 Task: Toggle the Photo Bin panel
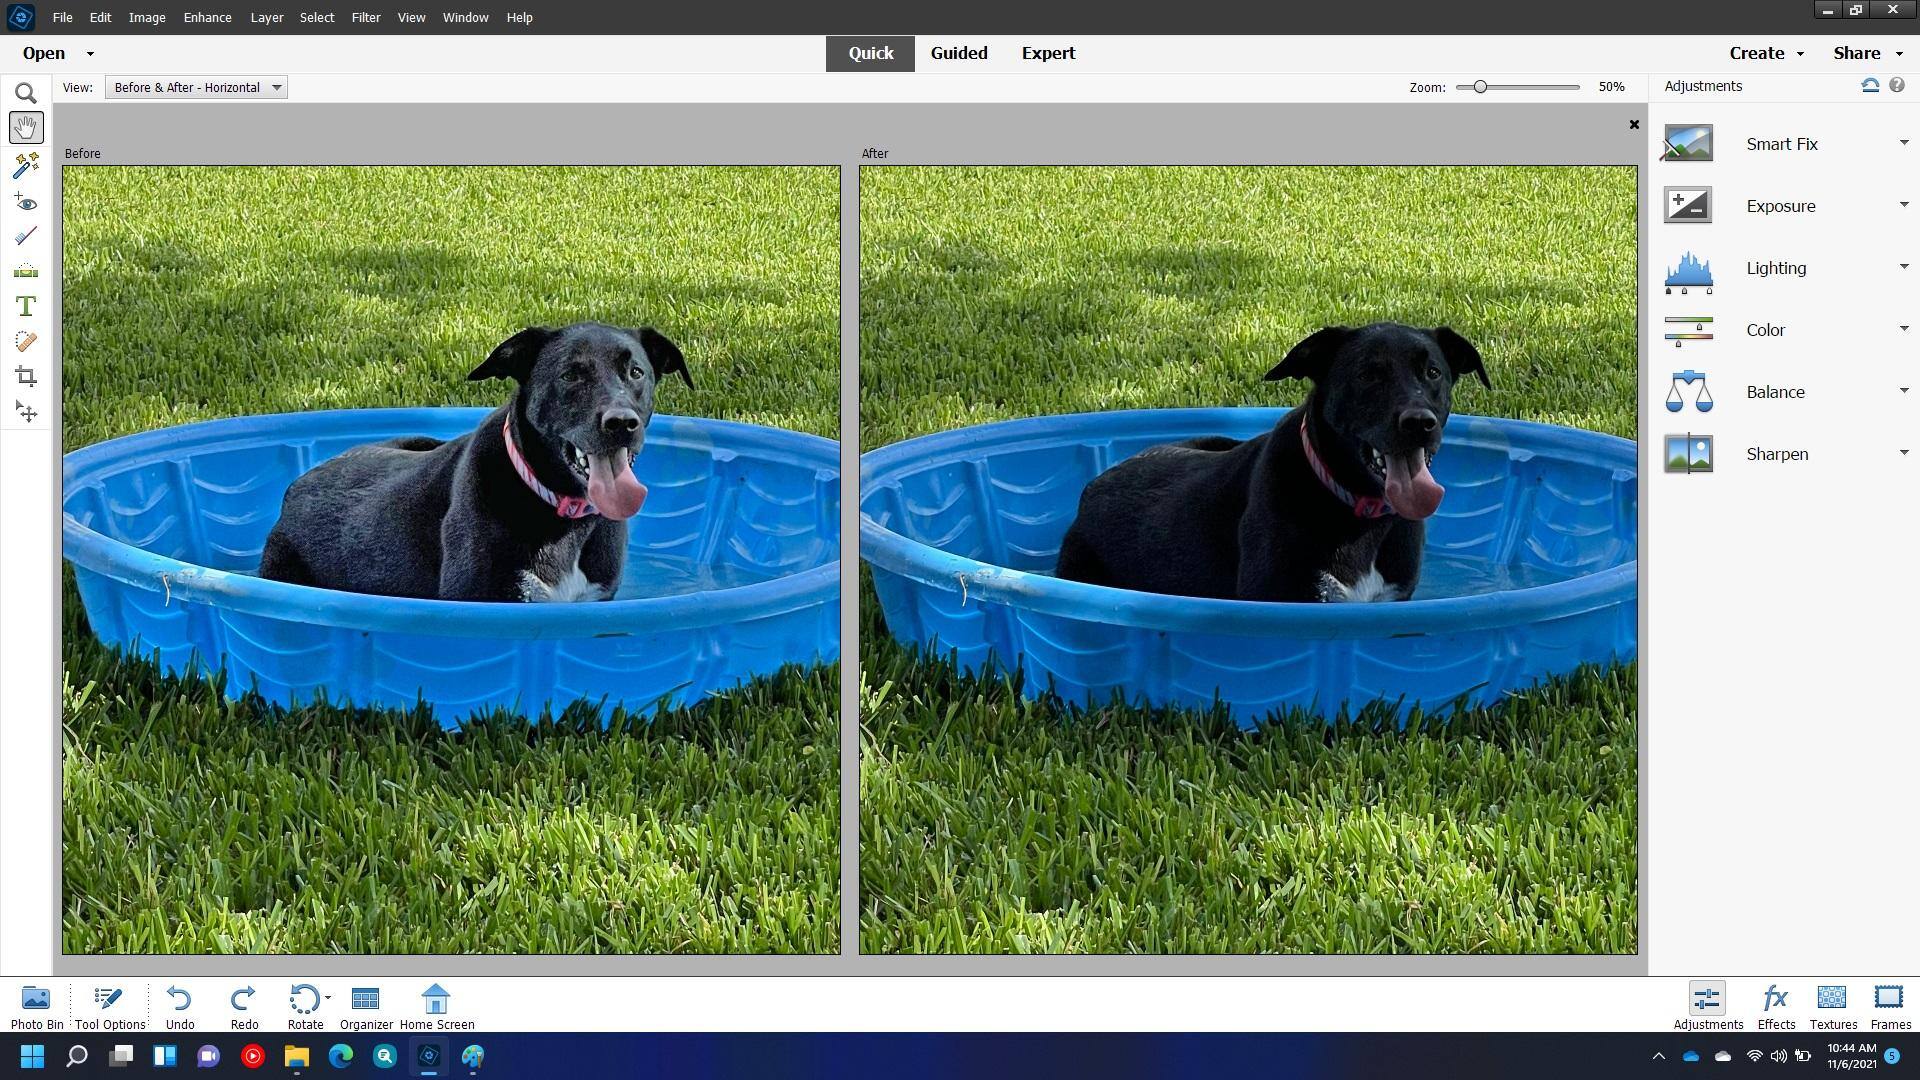coord(37,1006)
